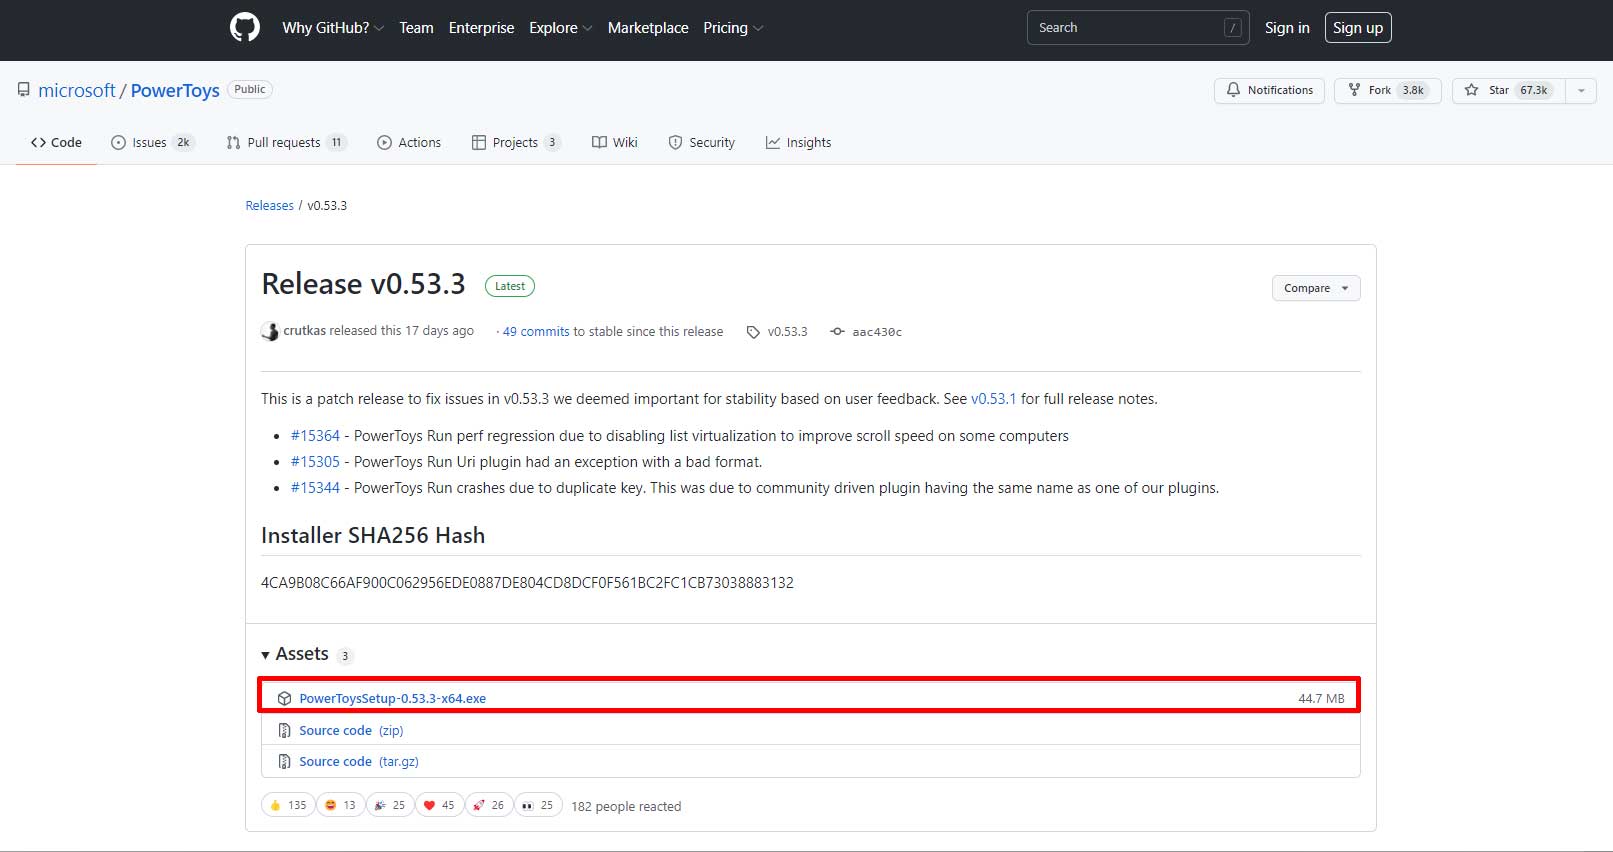
Task: Open issue #15344
Action: tap(315, 488)
